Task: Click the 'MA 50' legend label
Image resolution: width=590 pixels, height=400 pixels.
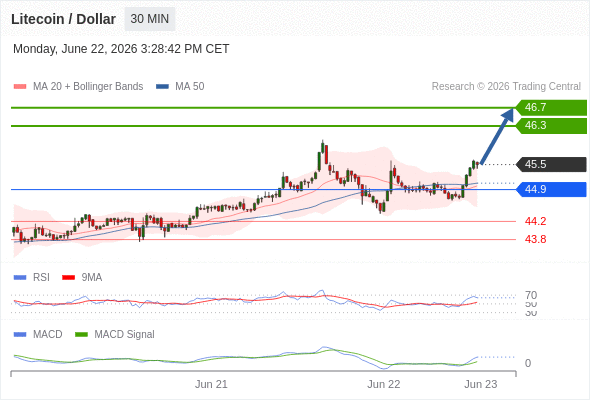Action: (x=190, y=87)
